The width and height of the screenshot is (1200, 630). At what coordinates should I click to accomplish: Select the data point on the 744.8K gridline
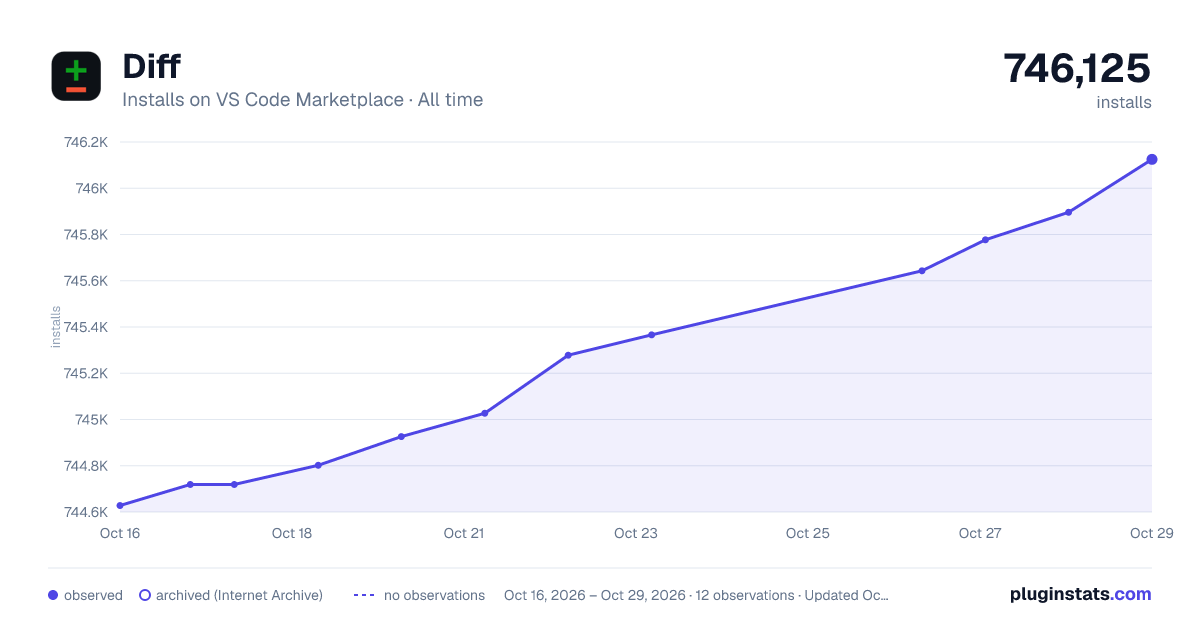(x=318, y=465)
